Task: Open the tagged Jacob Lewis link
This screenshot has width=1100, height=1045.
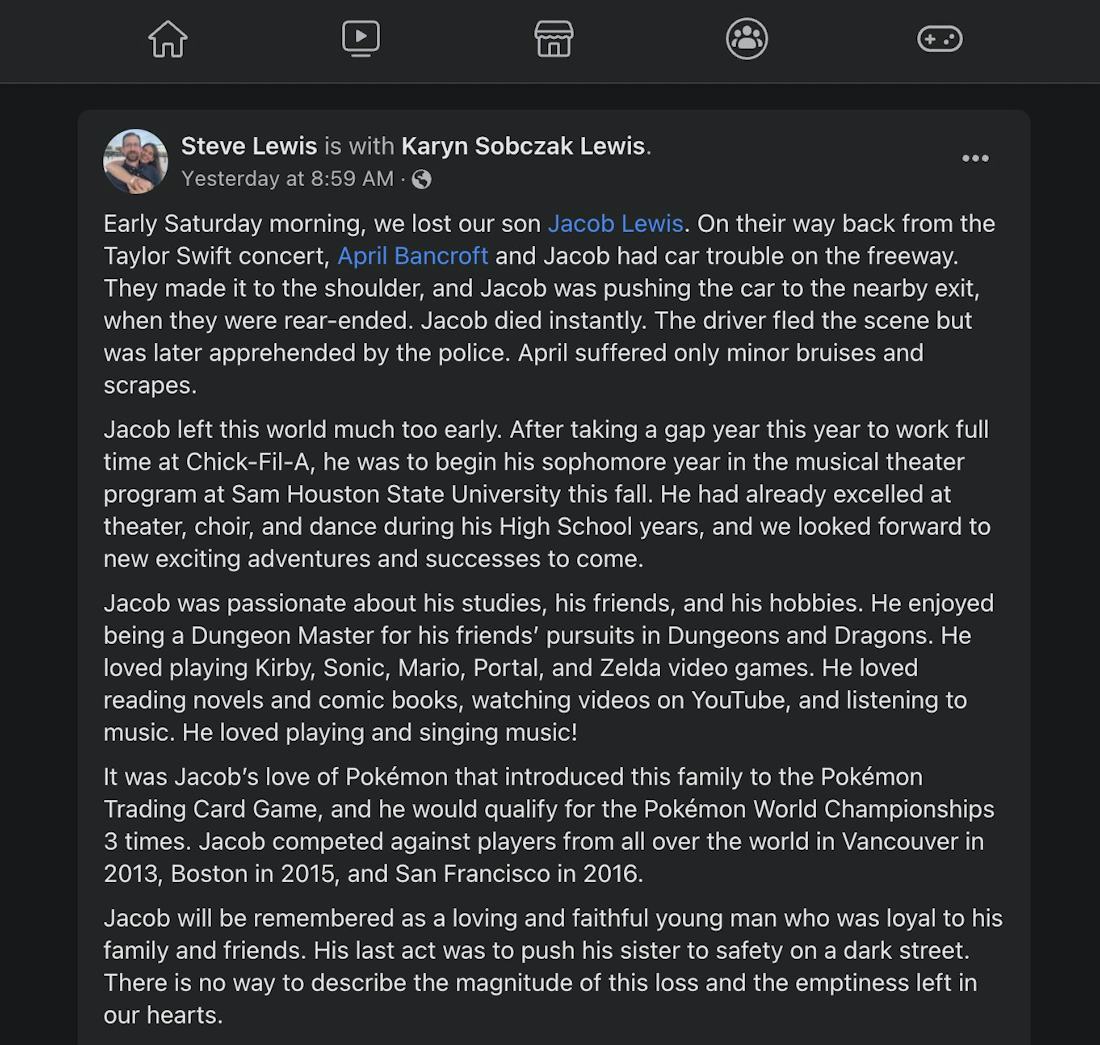Action: tap(615, 224)
